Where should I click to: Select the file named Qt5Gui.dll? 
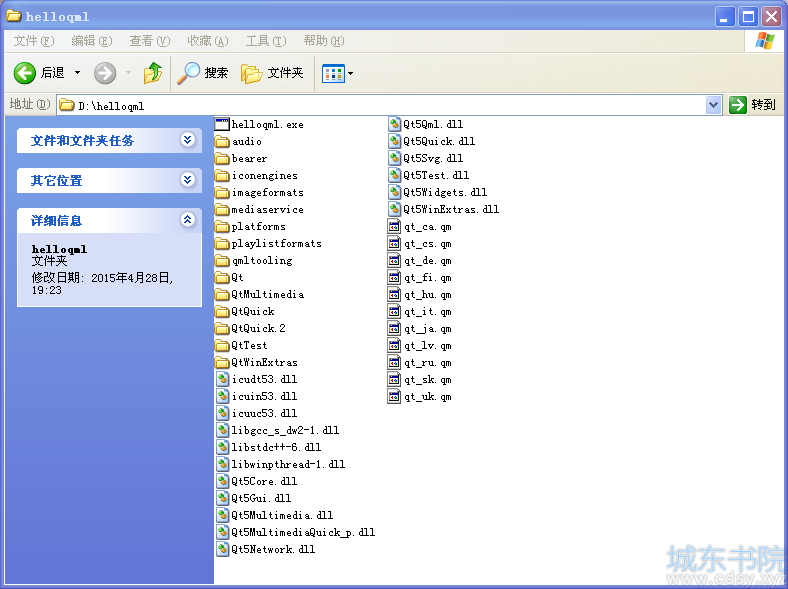point(253,498)
